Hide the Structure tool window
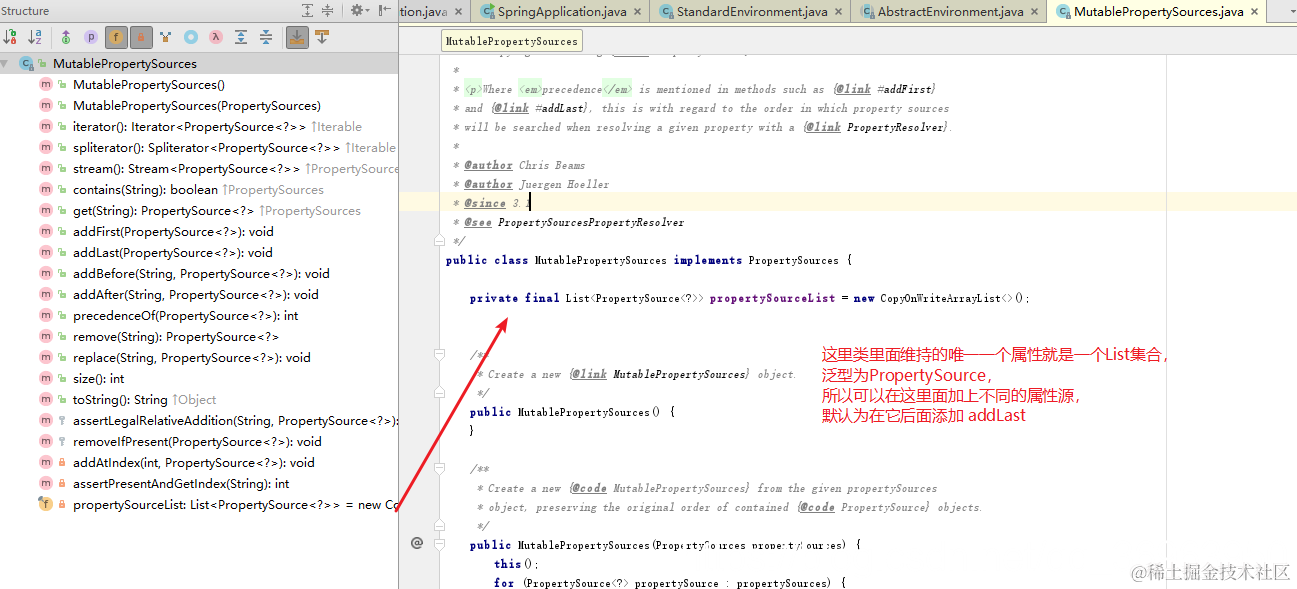 click(386, 10)
